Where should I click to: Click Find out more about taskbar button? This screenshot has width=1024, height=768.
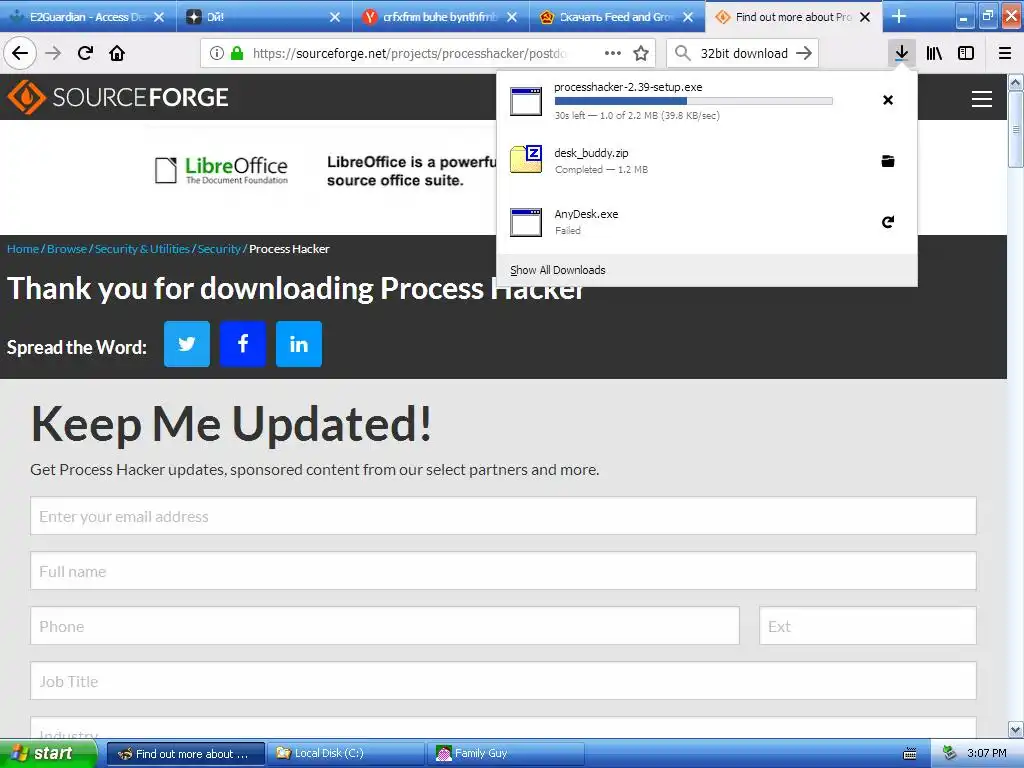click(186, 754)
